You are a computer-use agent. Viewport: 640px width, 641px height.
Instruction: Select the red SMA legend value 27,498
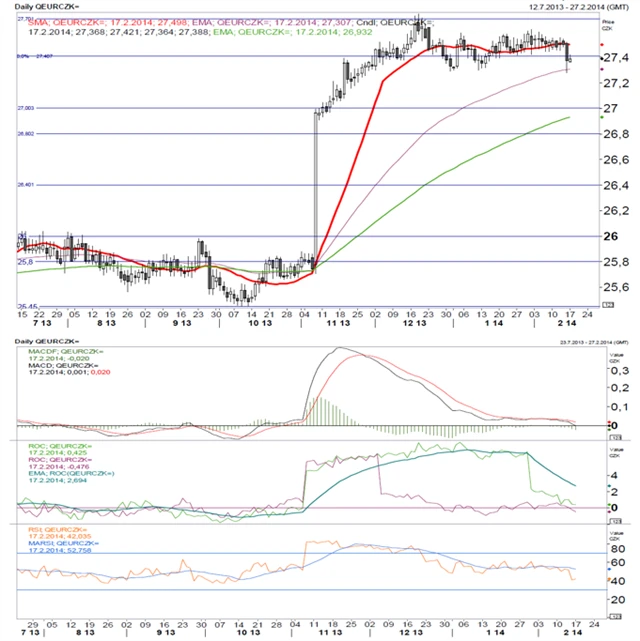click(x=172, y=22)
